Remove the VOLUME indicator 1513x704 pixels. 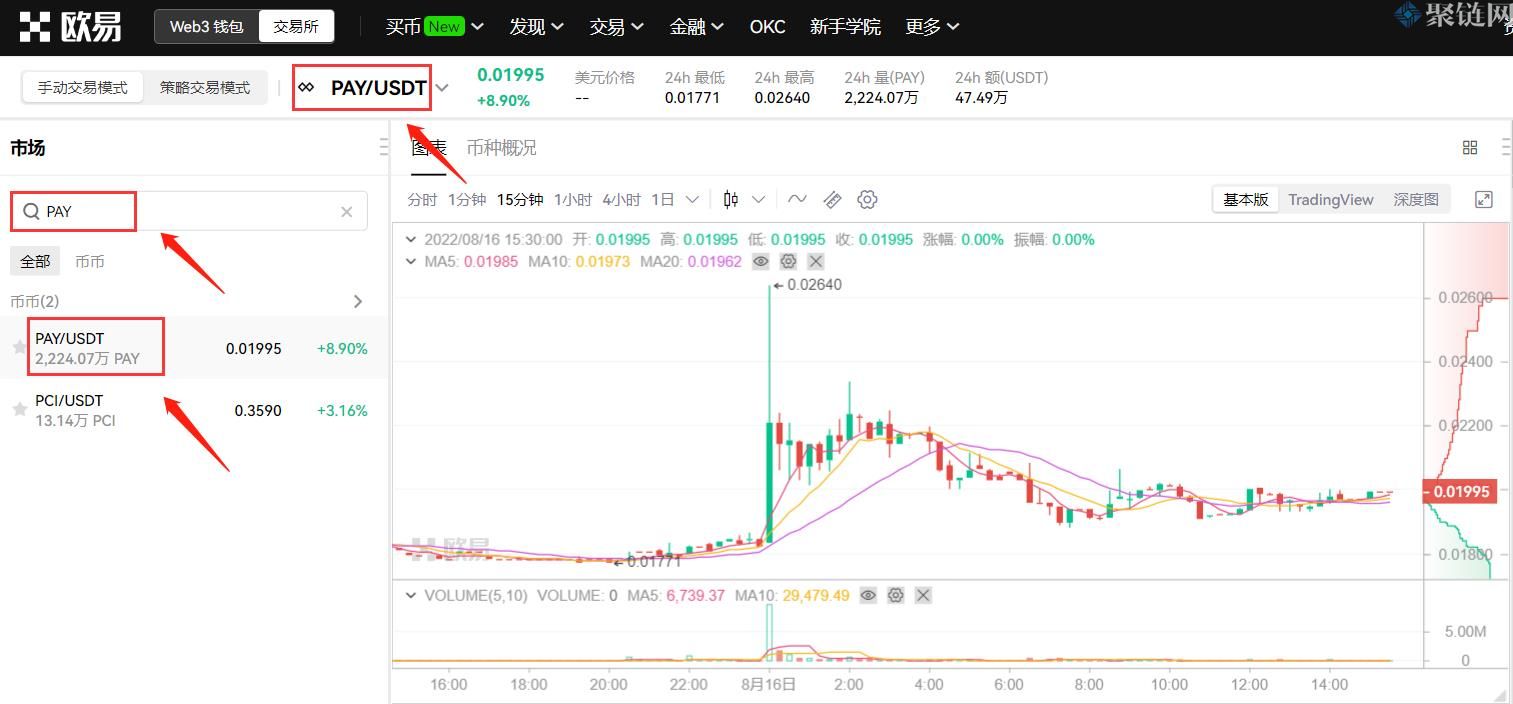pos(923,595)
